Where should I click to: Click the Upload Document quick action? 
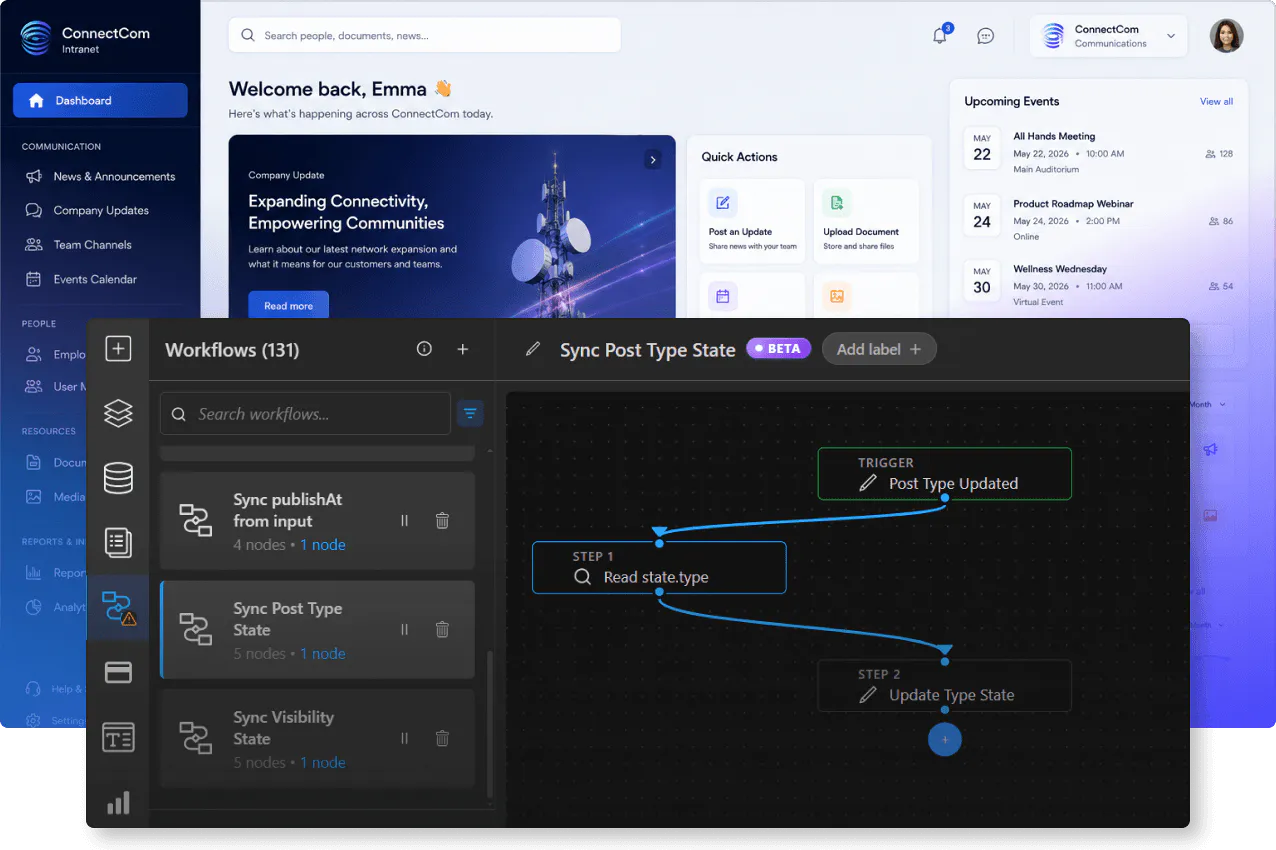click(866, 222)
